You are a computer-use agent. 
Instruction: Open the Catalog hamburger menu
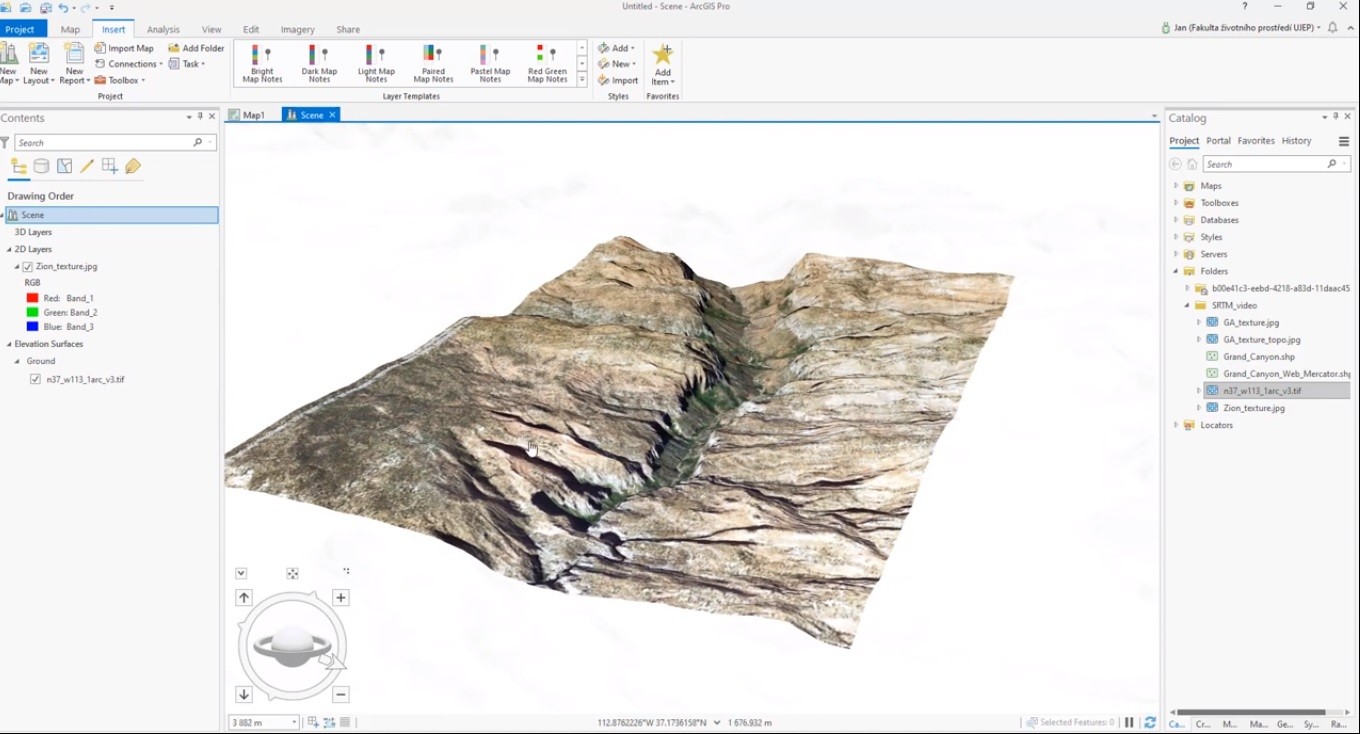pos(1344,141)
